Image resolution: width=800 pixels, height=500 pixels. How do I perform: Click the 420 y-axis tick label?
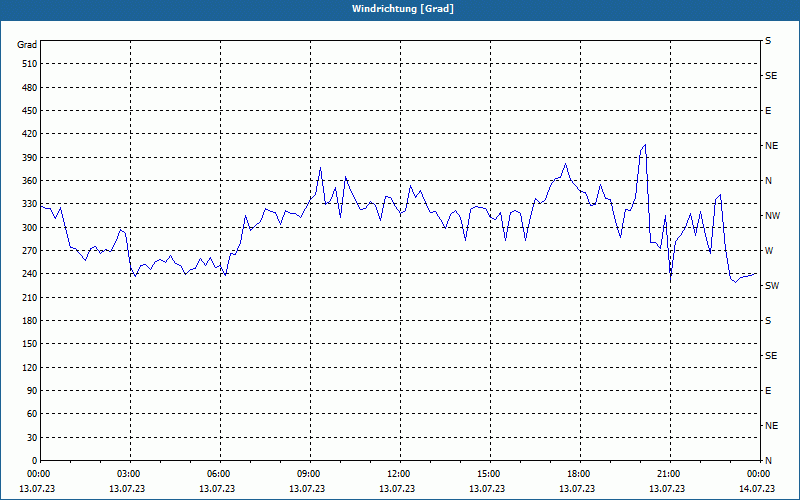click(x=29, y=134)
